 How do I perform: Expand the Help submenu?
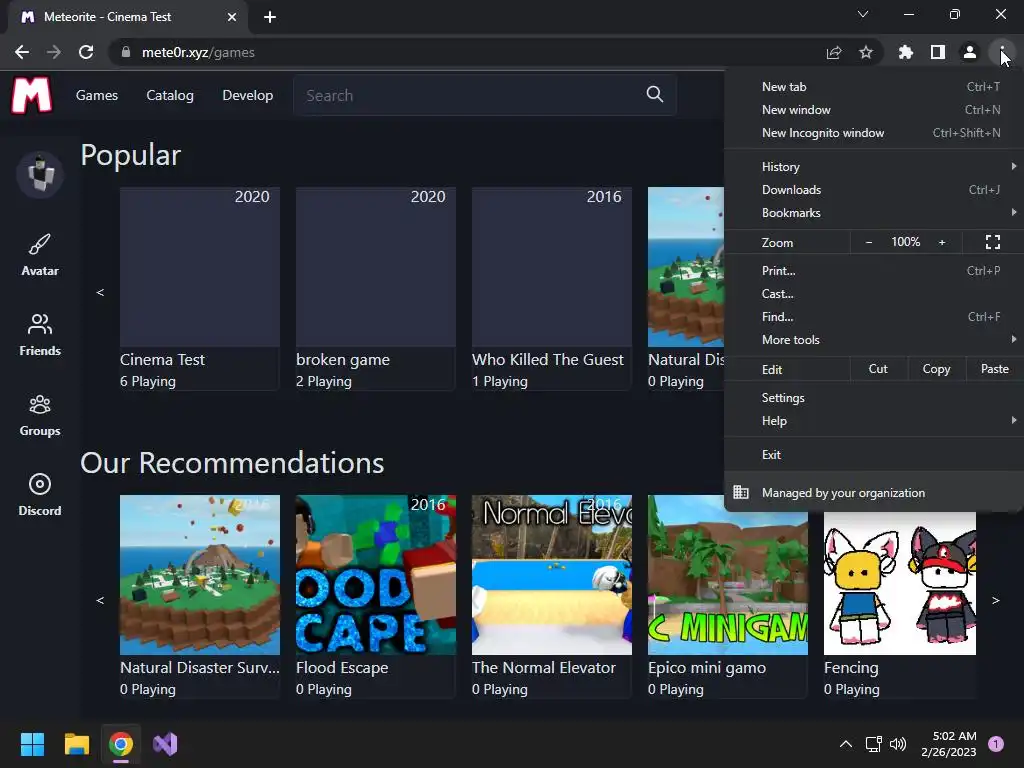874,421
